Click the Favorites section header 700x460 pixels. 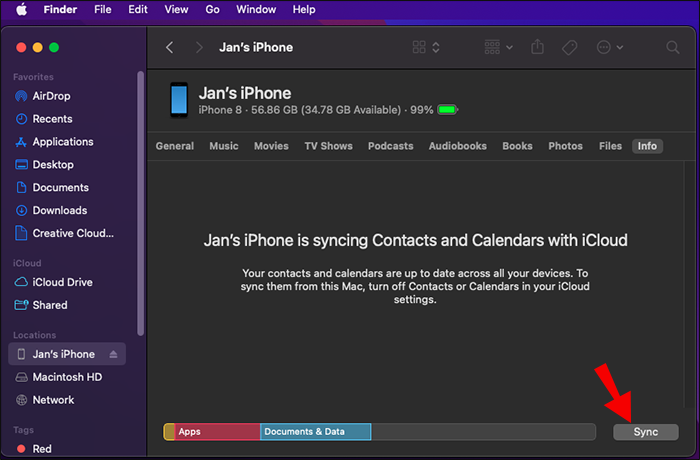coord(33,77)
